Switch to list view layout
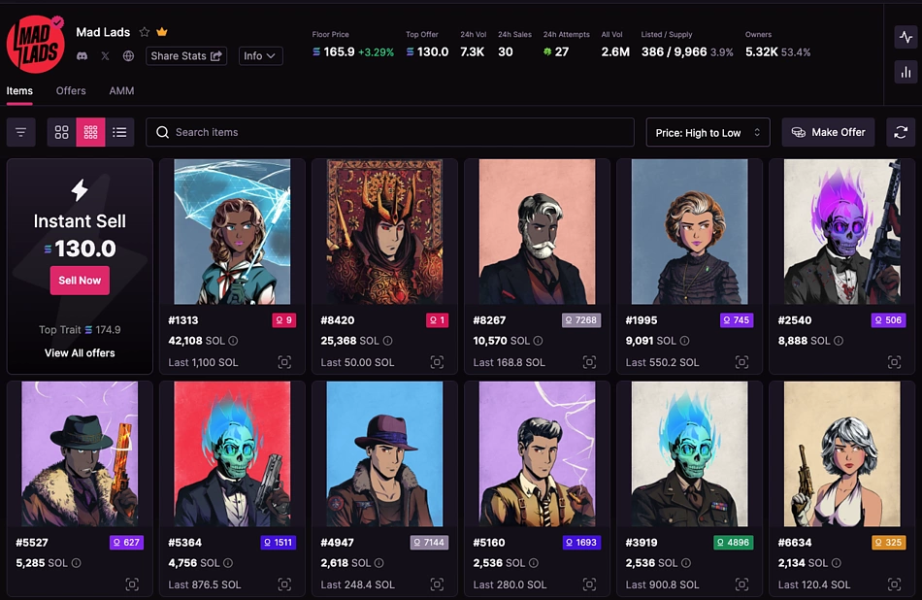The height and width of the screenshot is (600, 922). pos(119,132)
